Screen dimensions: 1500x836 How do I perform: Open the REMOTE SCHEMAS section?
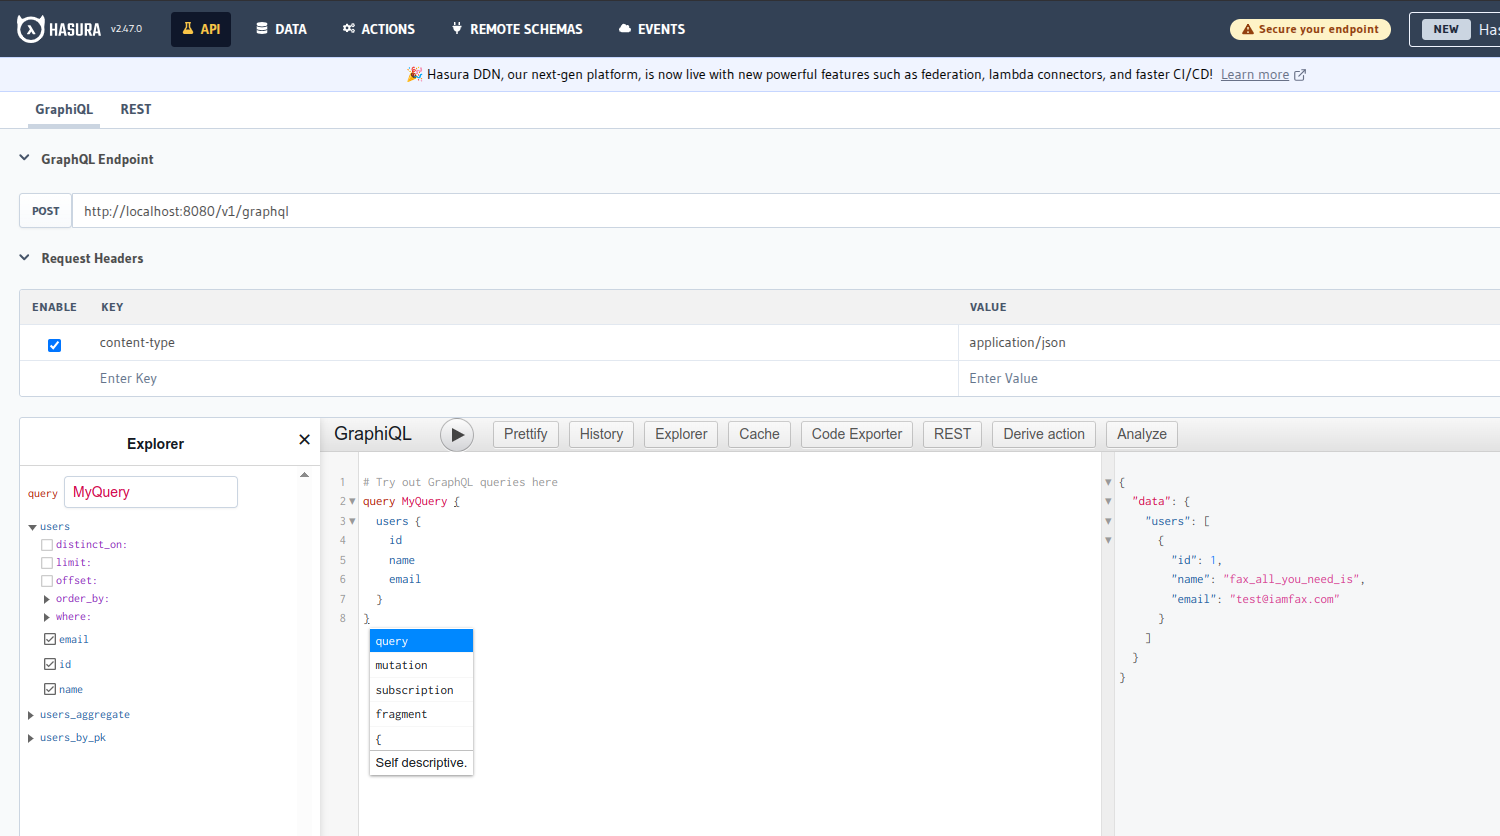517,29
